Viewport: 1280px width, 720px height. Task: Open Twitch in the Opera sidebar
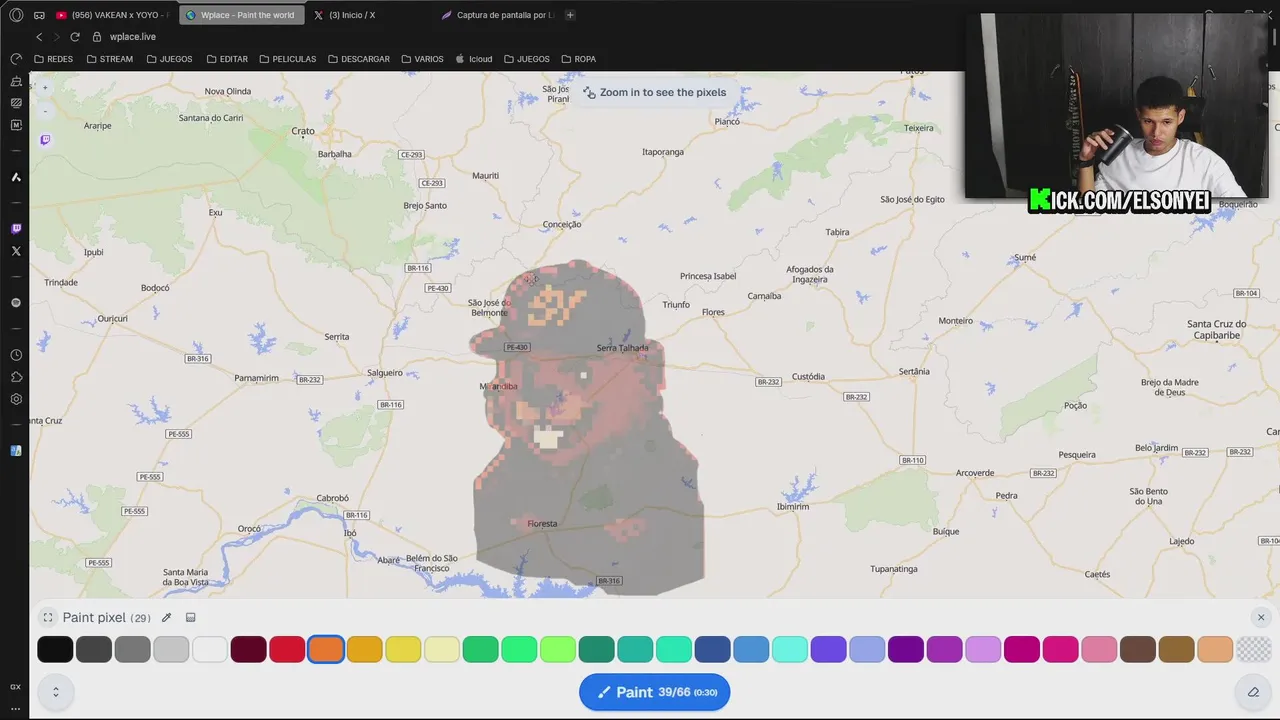[x=16, y=229]
